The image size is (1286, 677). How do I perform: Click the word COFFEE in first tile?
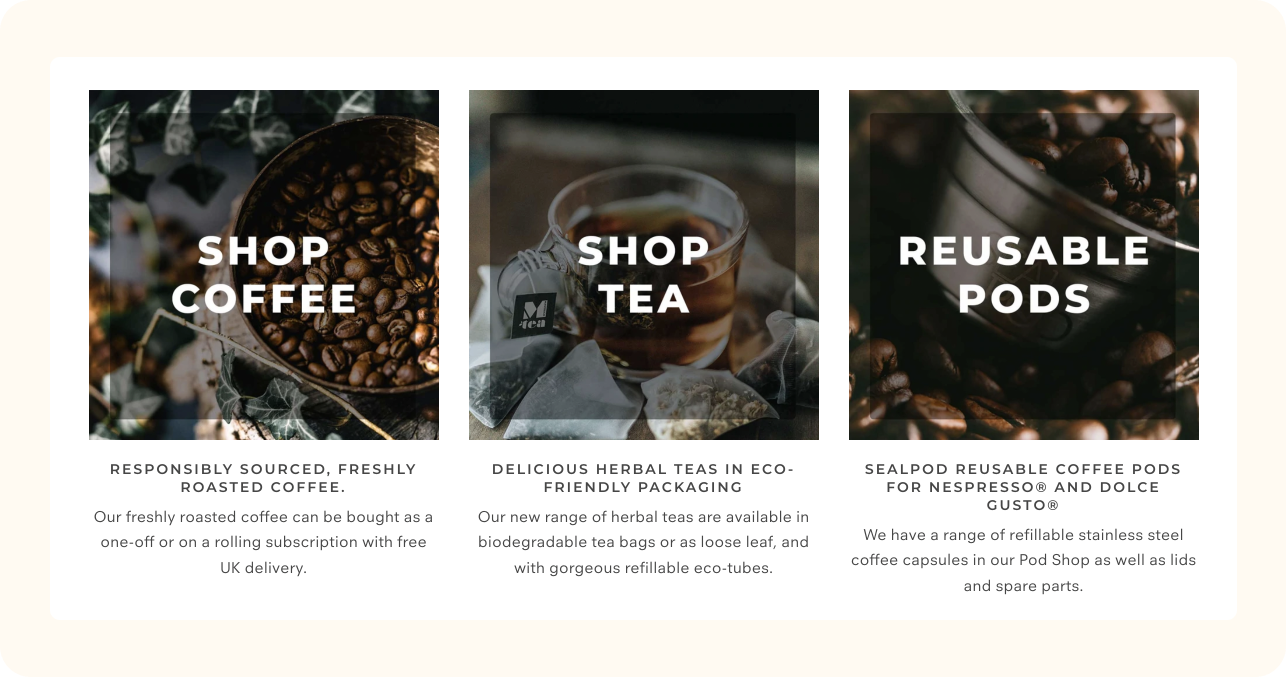click(x=264, y=299)
